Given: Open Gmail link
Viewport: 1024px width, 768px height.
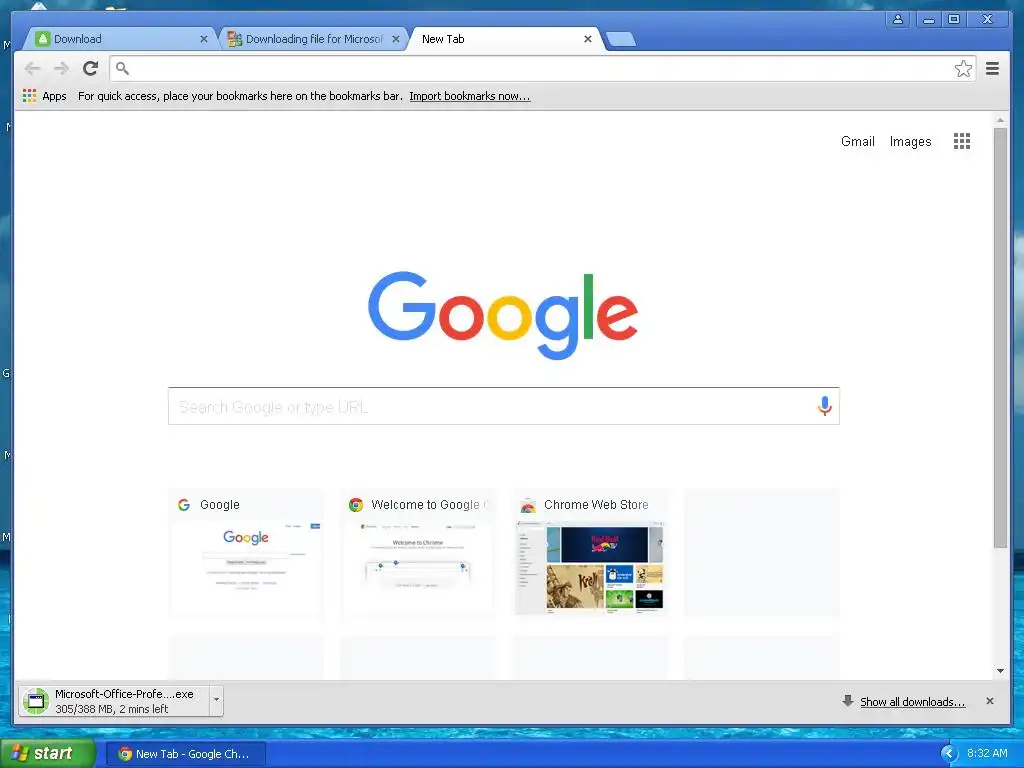Looking at the screenshot, I should coord(857,141).
